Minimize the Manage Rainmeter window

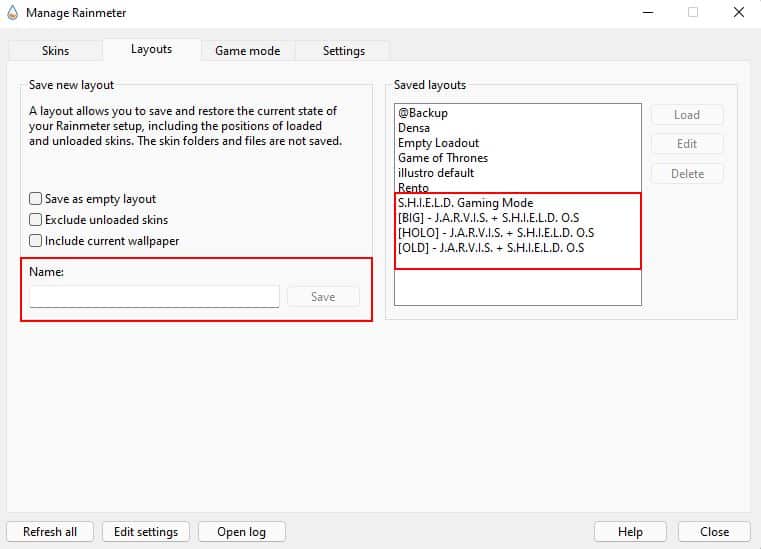(648, 13)
